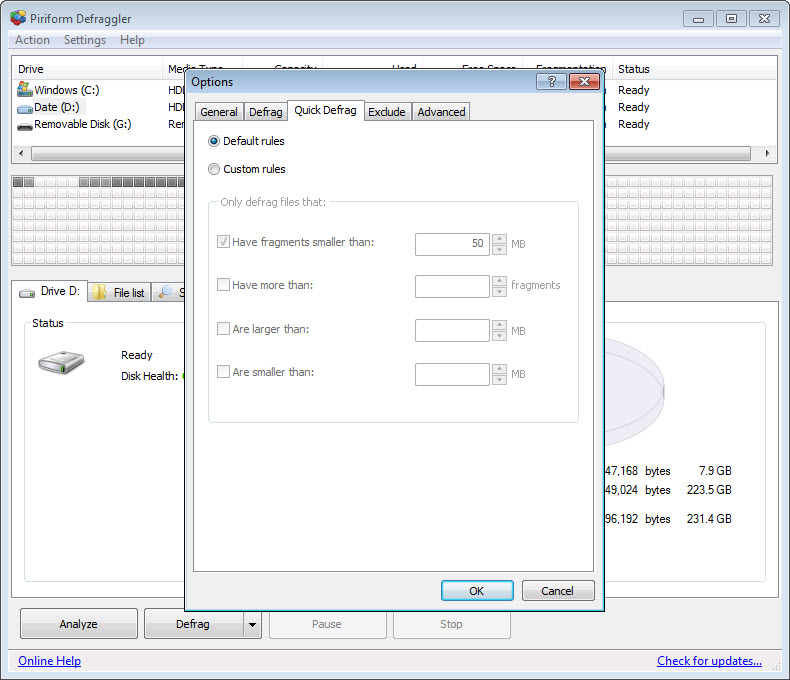Open the Defrag button dropdown arrow

[x=252, y=624]
